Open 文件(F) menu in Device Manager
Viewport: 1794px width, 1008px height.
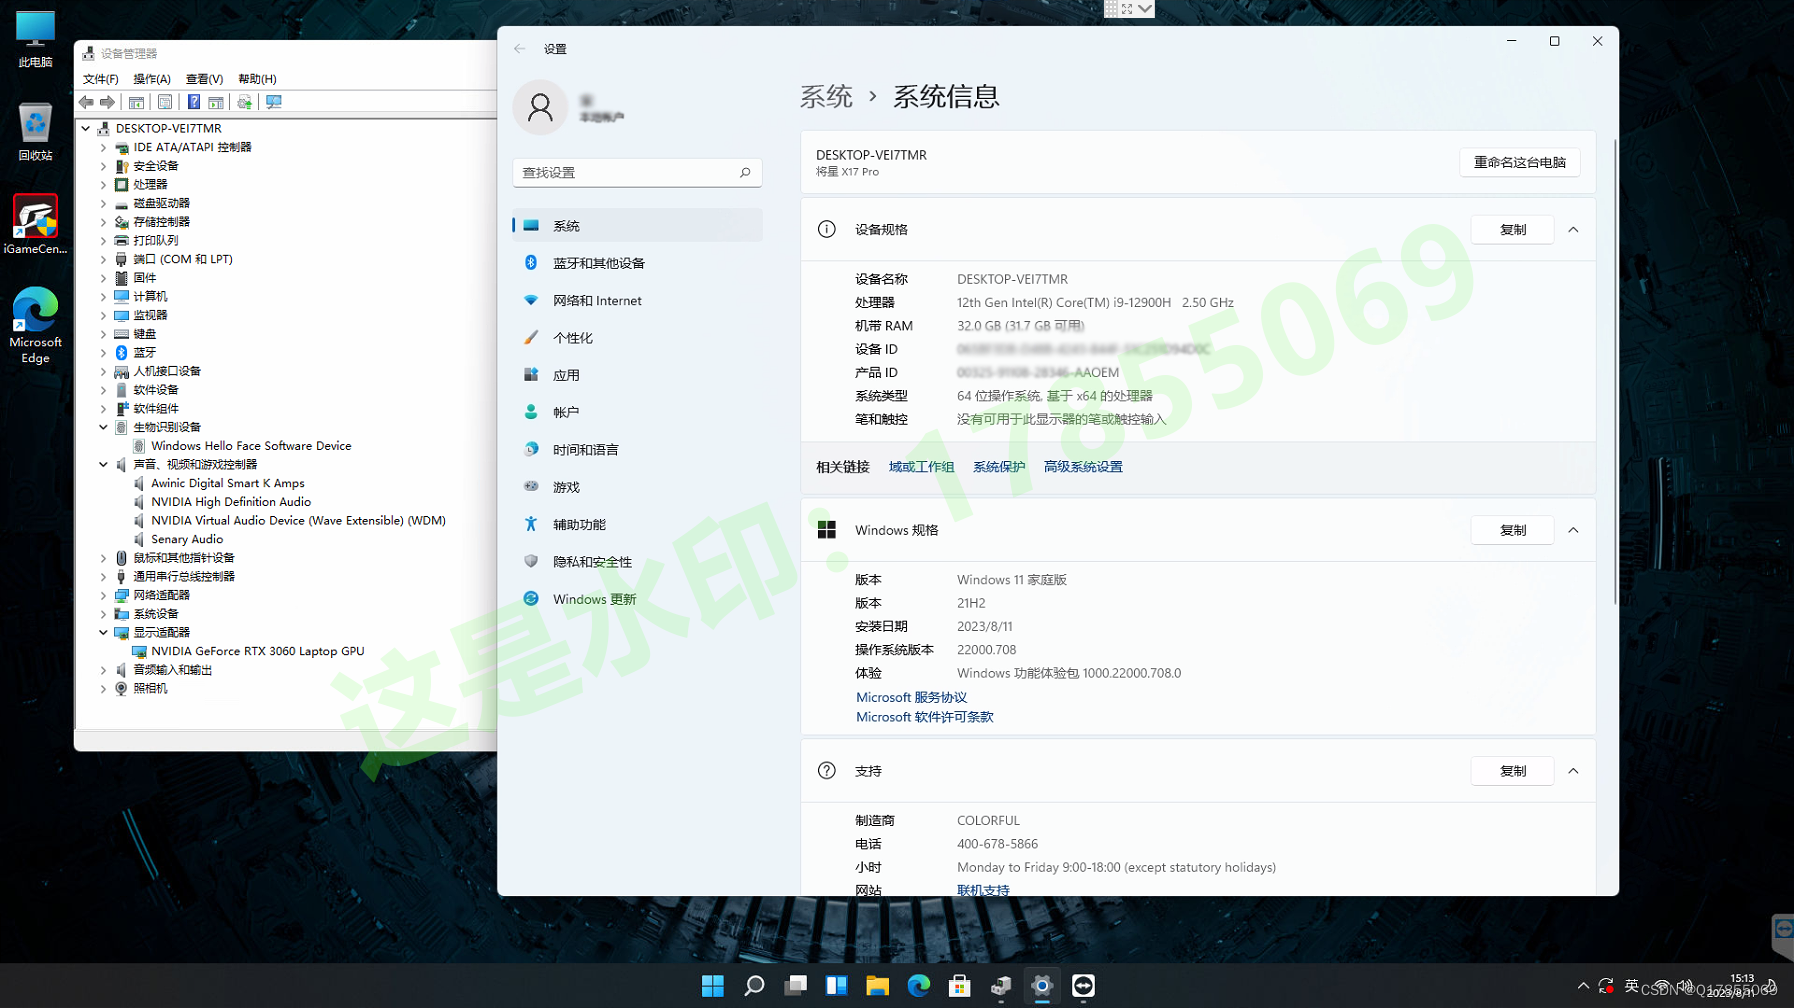(100, 79)
